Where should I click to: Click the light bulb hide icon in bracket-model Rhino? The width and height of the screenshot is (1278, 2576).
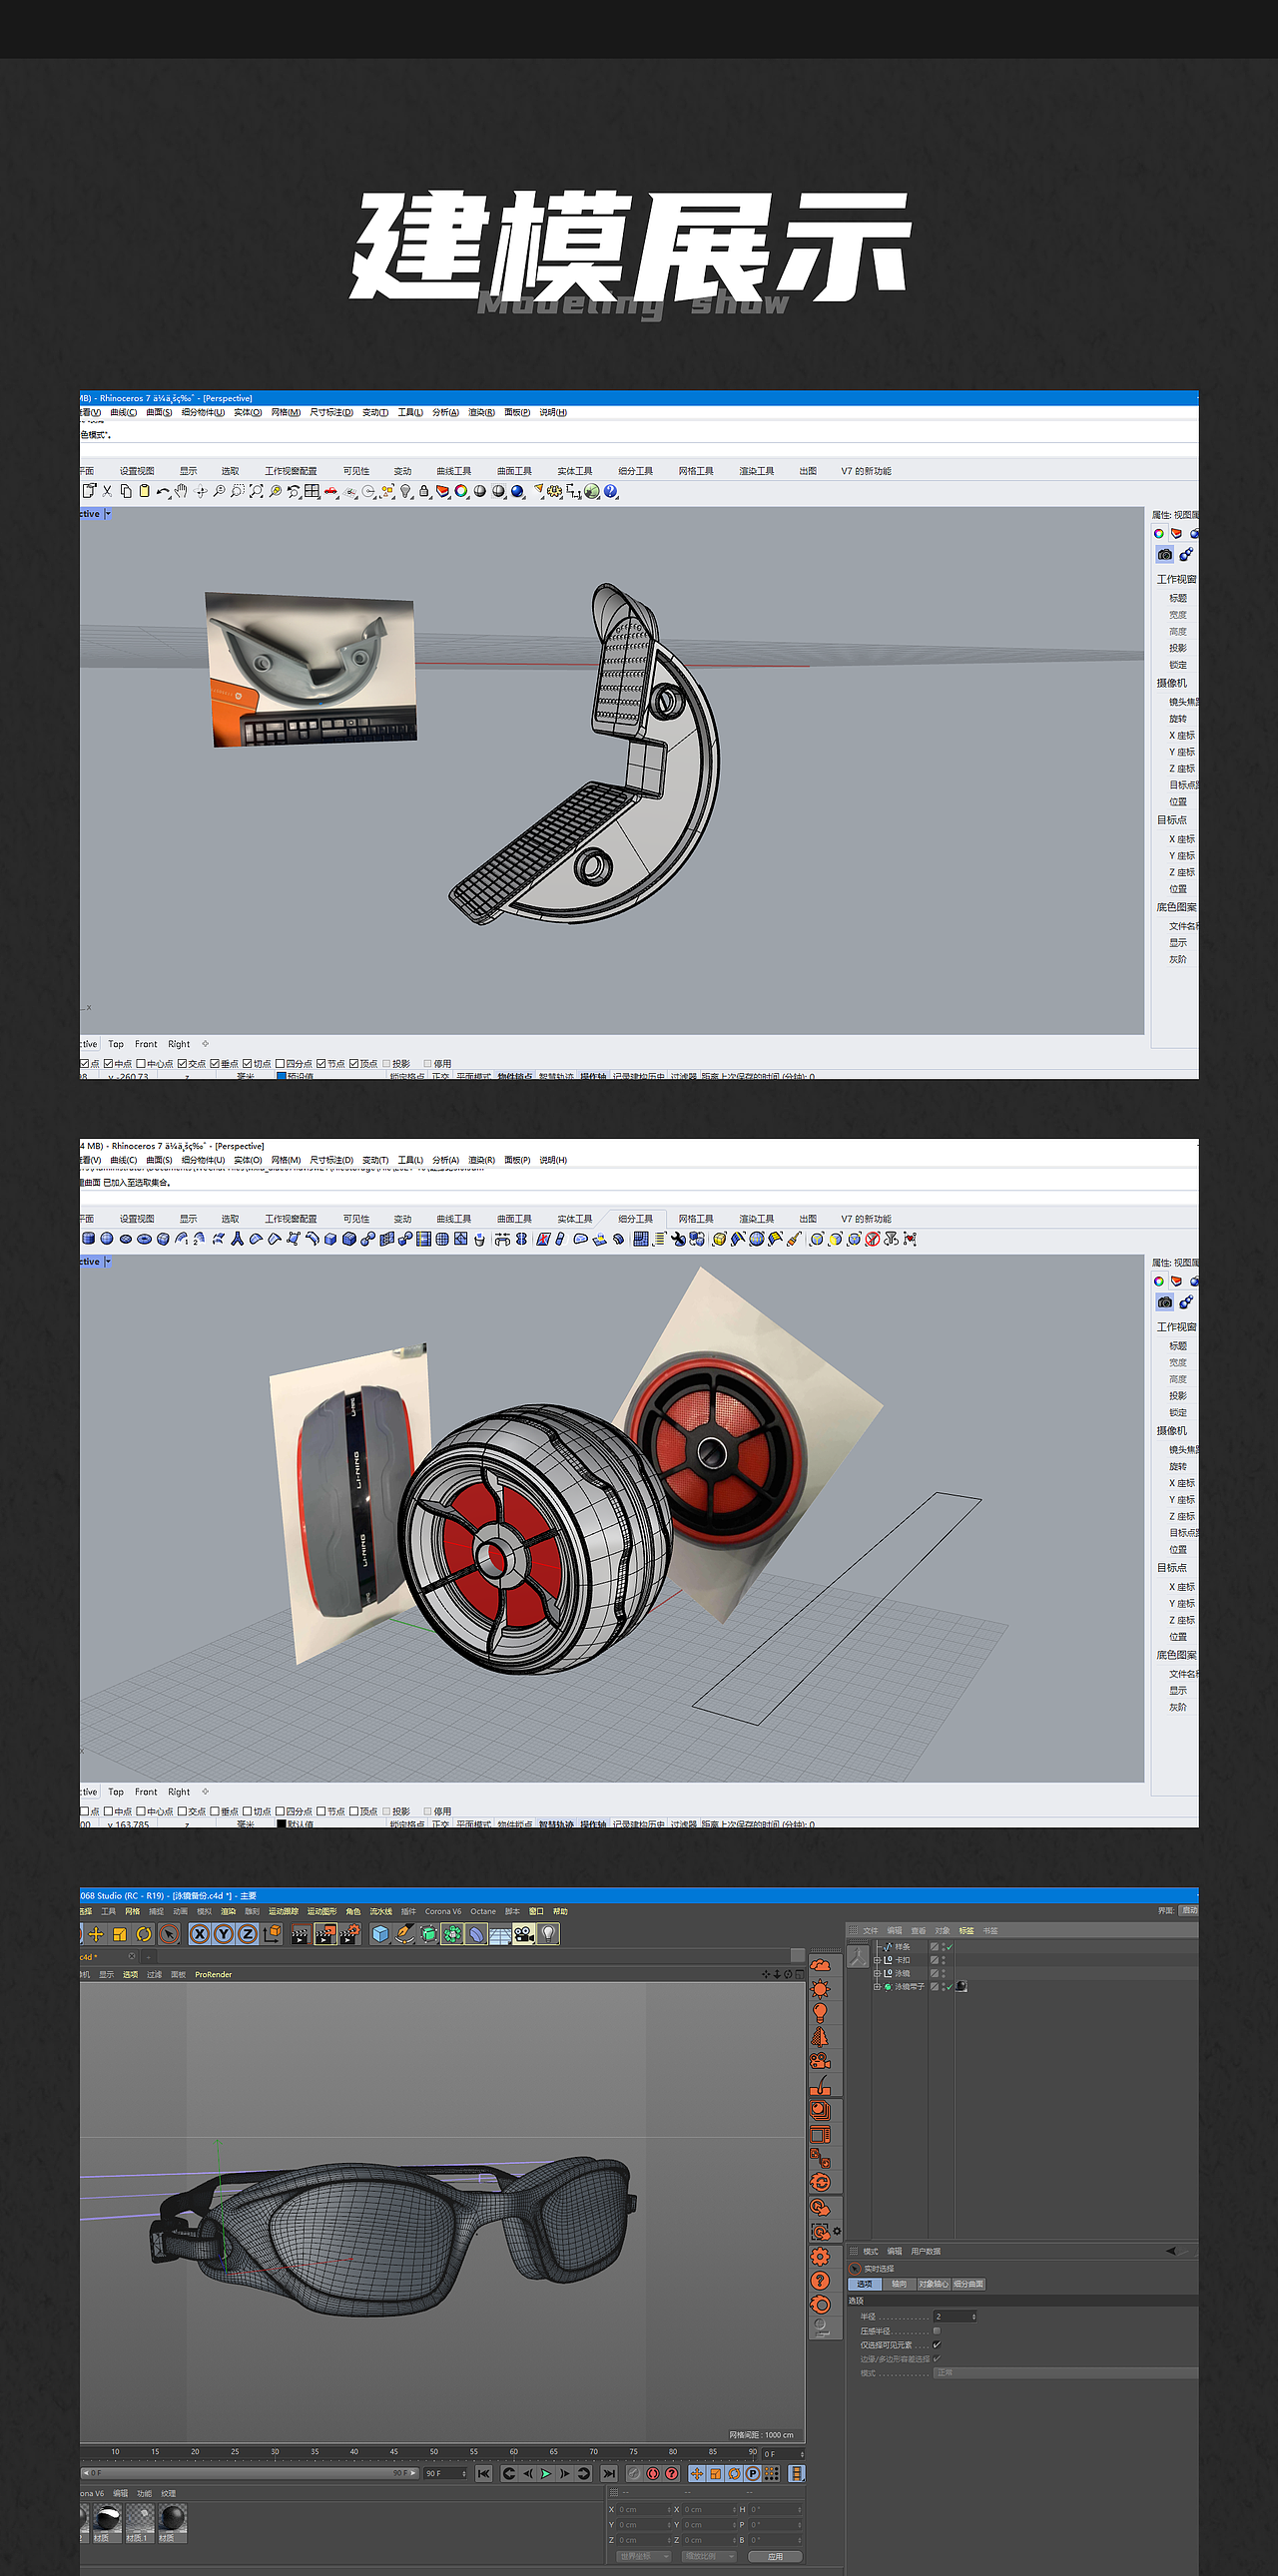[x=406, y=491]
